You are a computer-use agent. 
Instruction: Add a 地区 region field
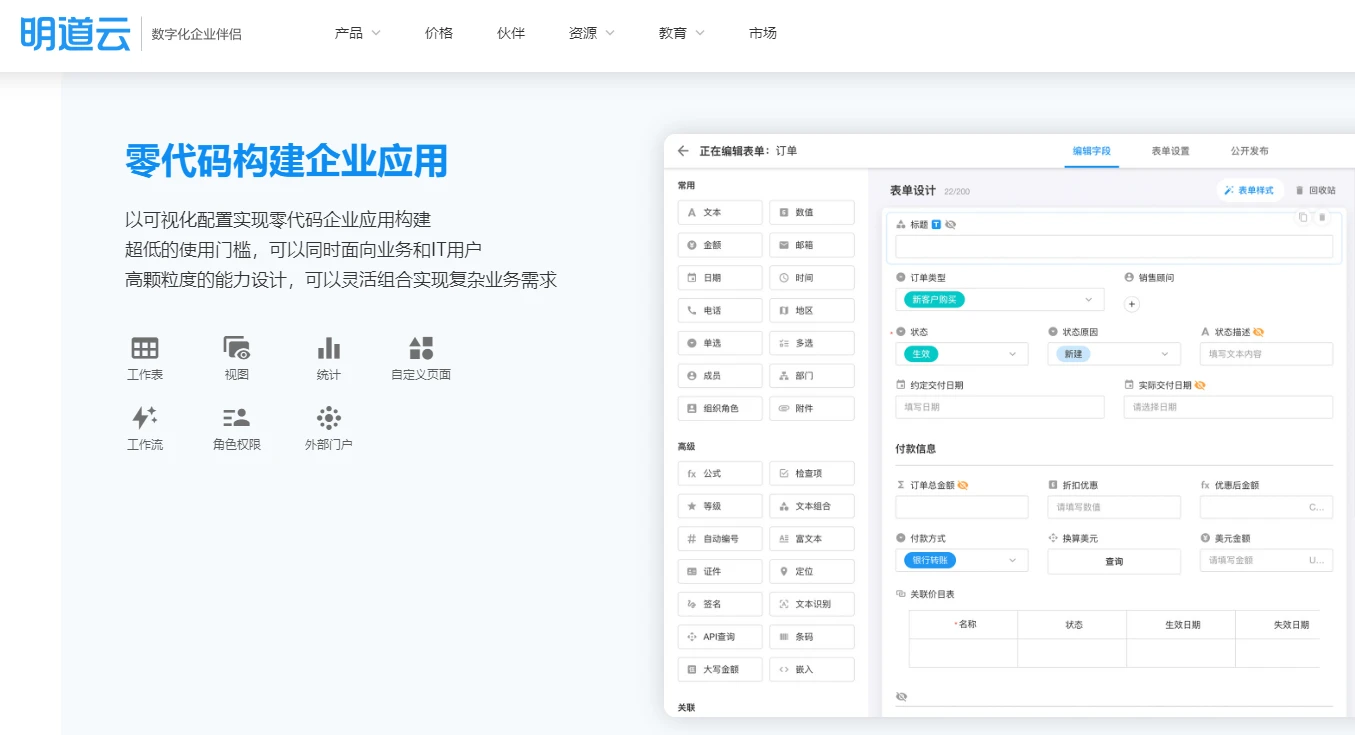pyautogui.click(x=812, y=310)
